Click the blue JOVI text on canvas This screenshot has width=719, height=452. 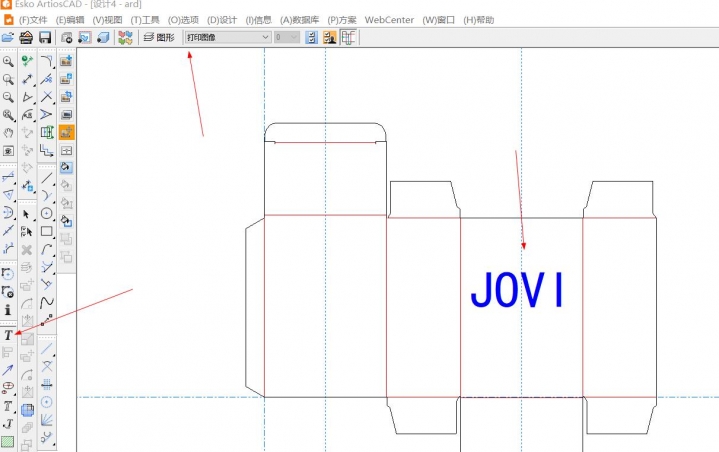(x=517, y=289)
